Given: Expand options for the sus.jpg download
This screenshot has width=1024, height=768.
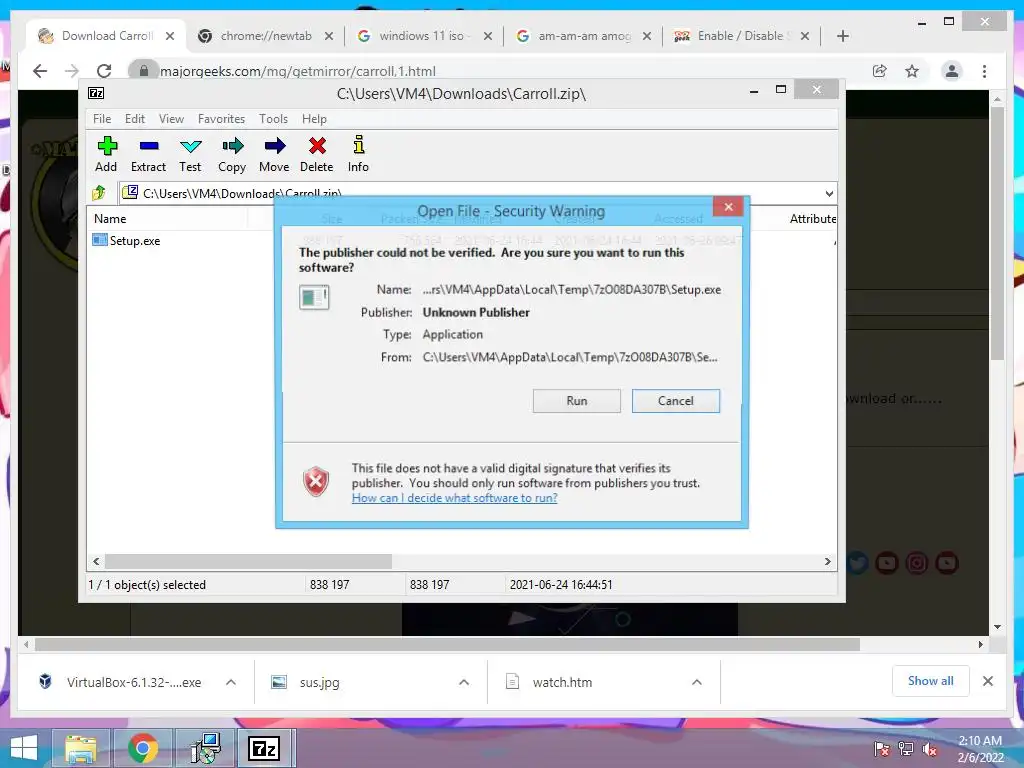Looking at the screenshot, I should (x=464, y=682).
